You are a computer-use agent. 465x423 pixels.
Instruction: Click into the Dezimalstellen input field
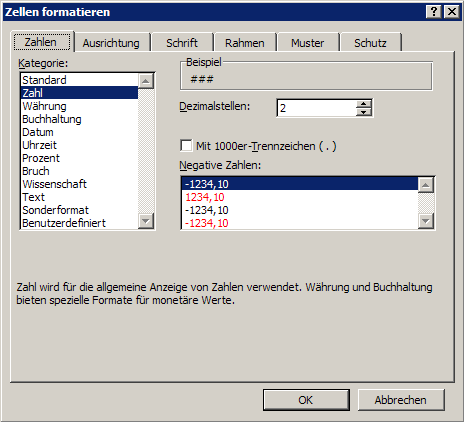317,108
